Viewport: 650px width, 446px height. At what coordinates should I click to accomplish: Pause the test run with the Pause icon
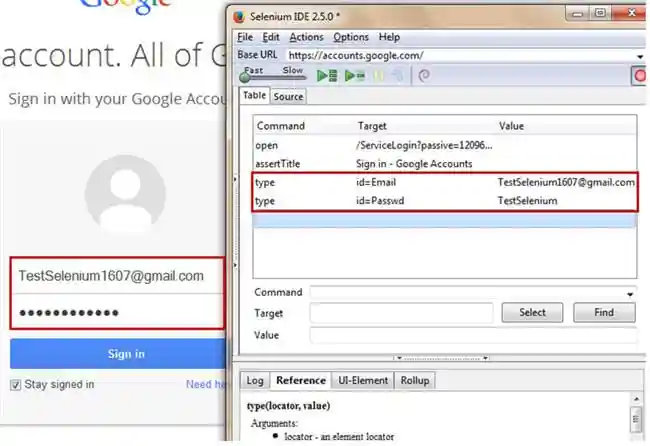point(378,76)
